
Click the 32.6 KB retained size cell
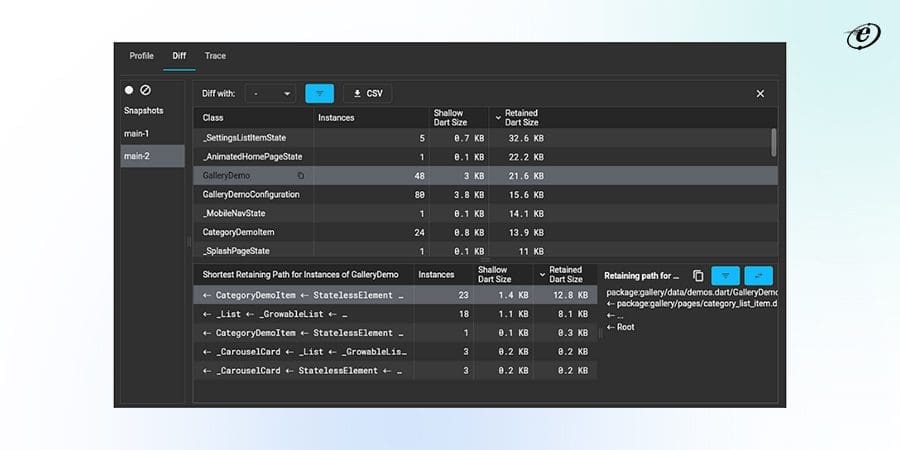[526, 138]
